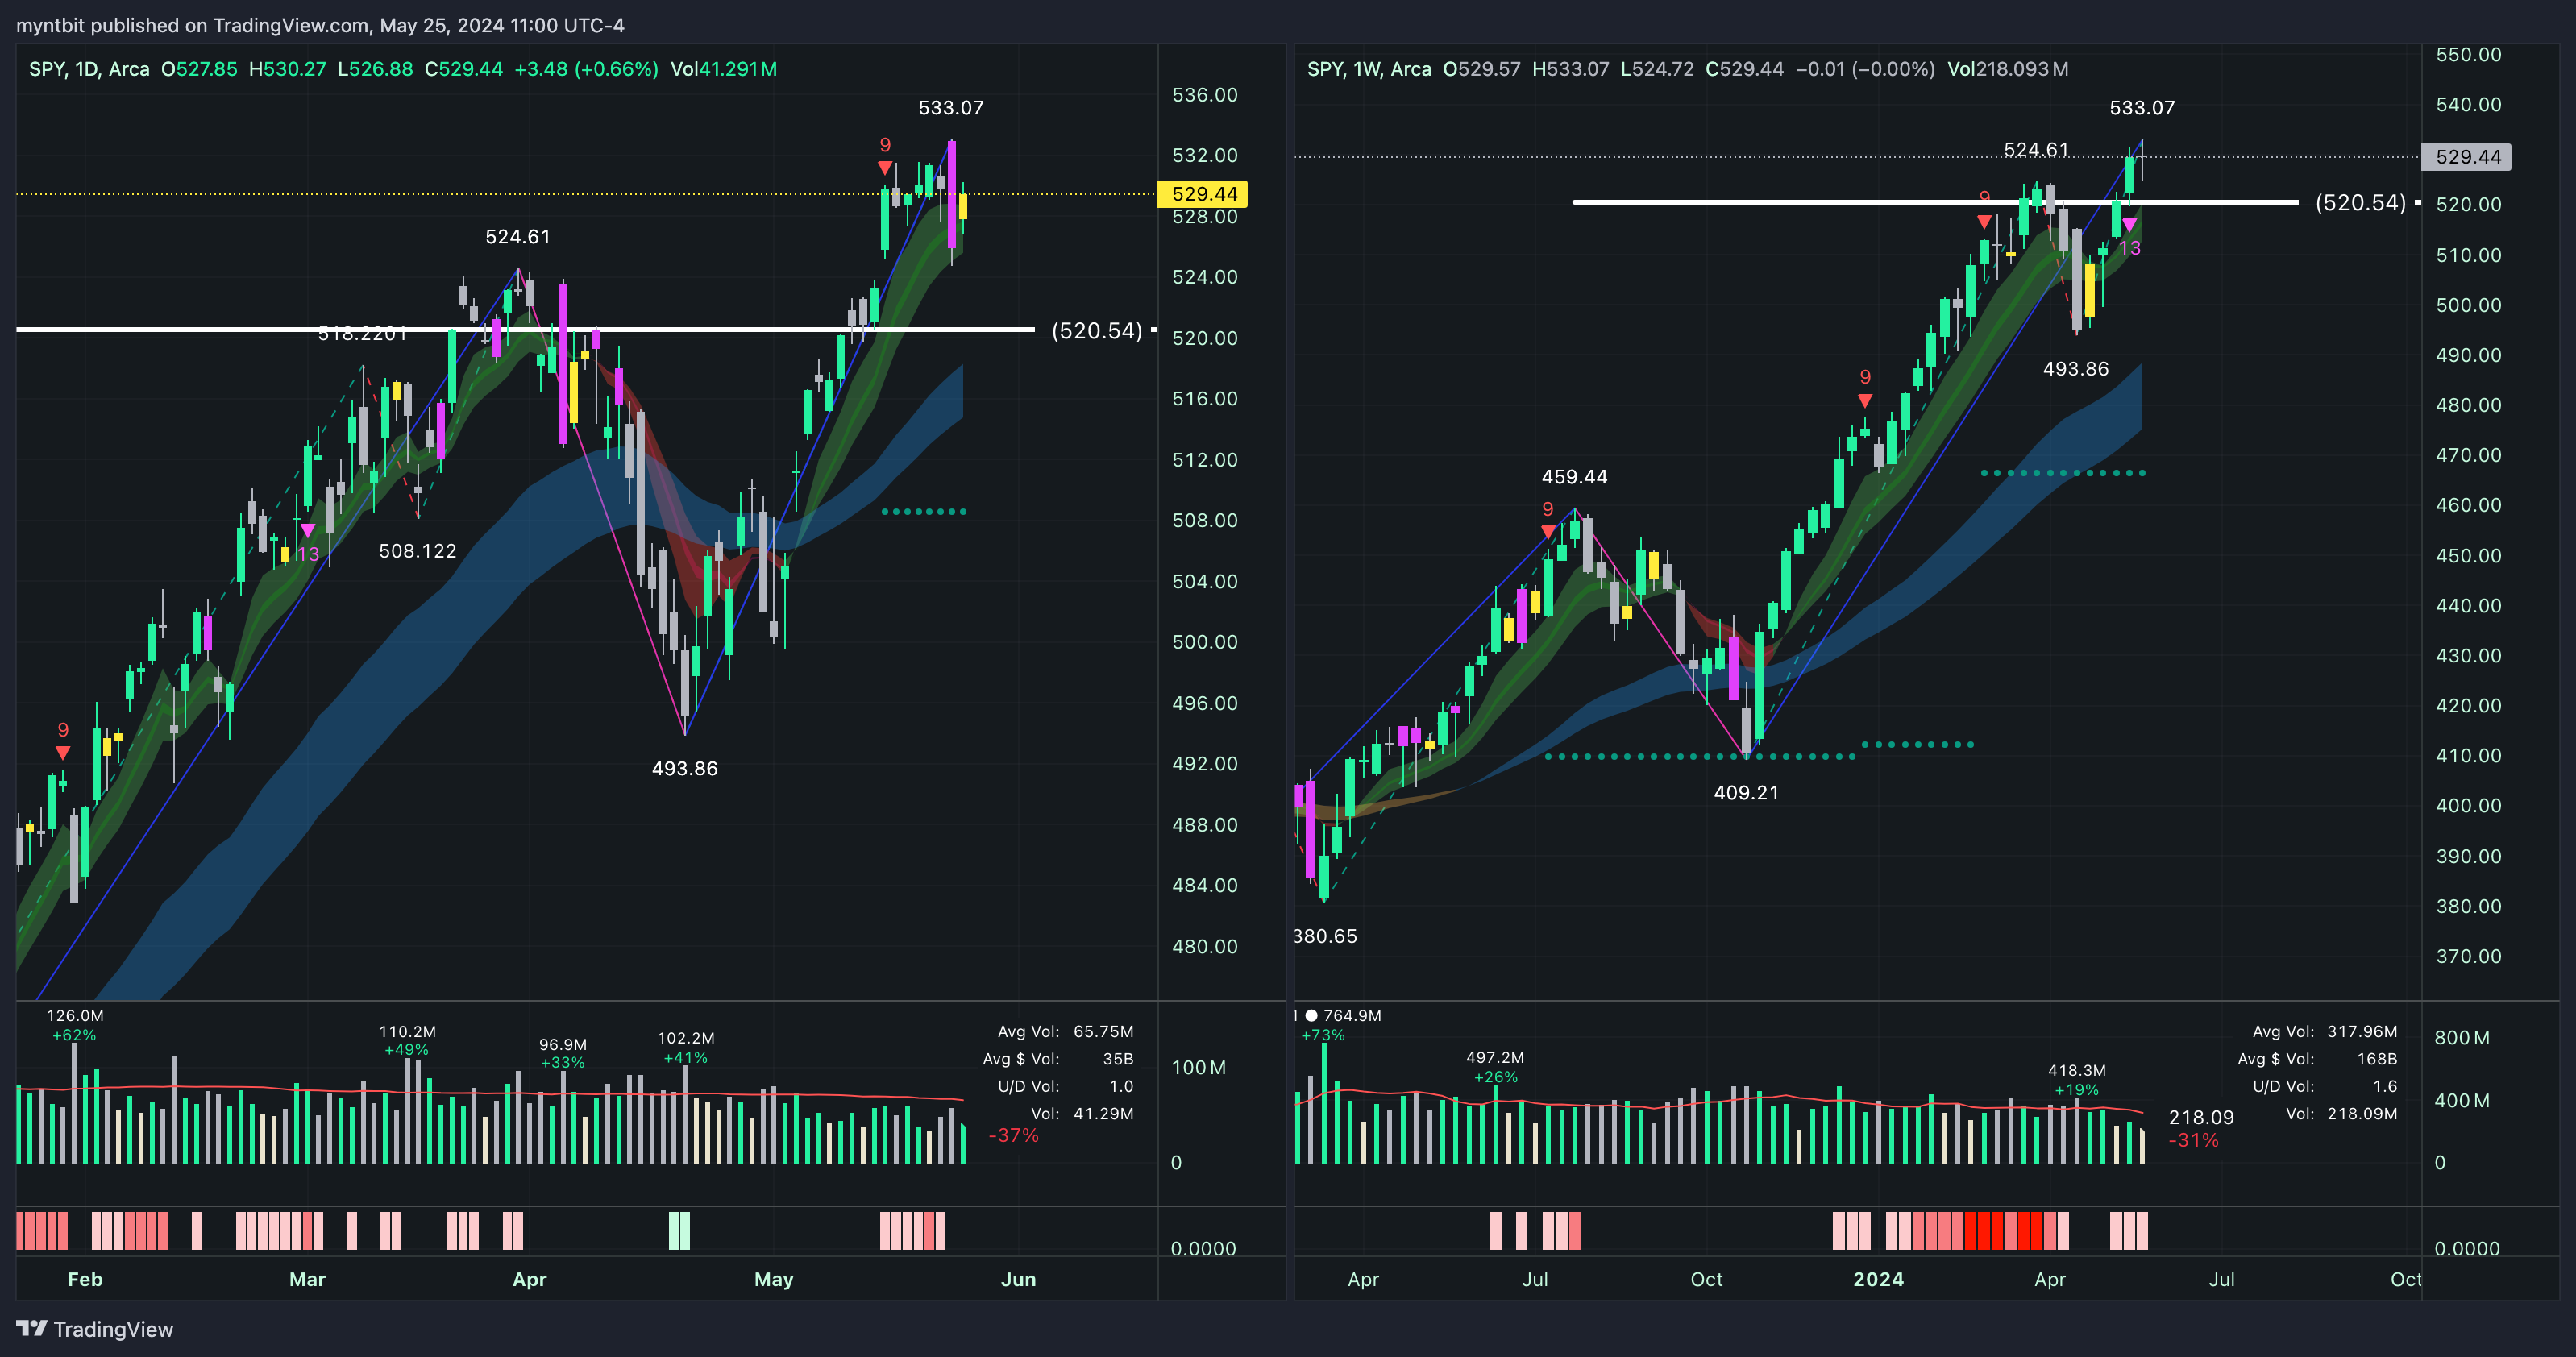Click the 800M tick on weekly volume axis
The image size is (2576, 1357).
pos(2462,1038)
